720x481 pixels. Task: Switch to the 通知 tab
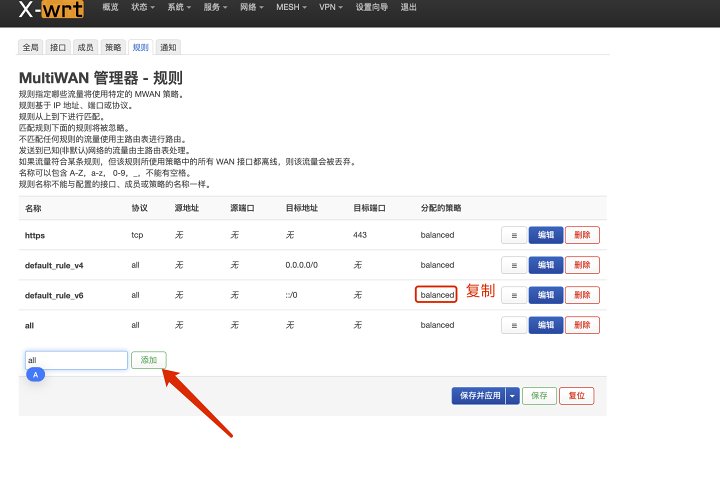[x=168, y=47]
